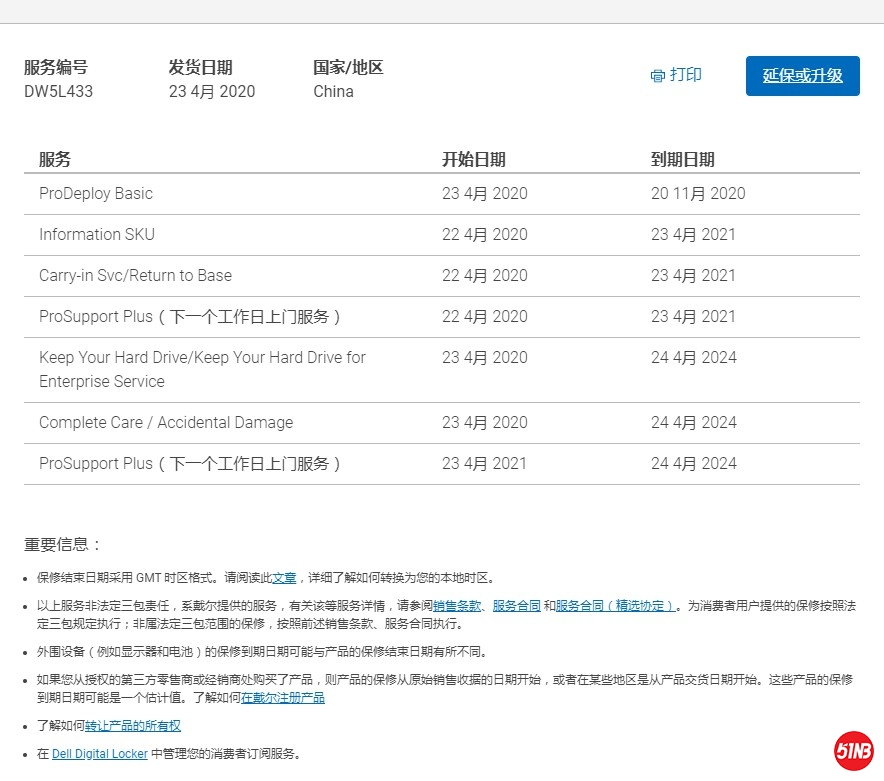The image size is (884, 781).
Task: Open the 文章 link about time zones
Action: click(x=284, y=578)
